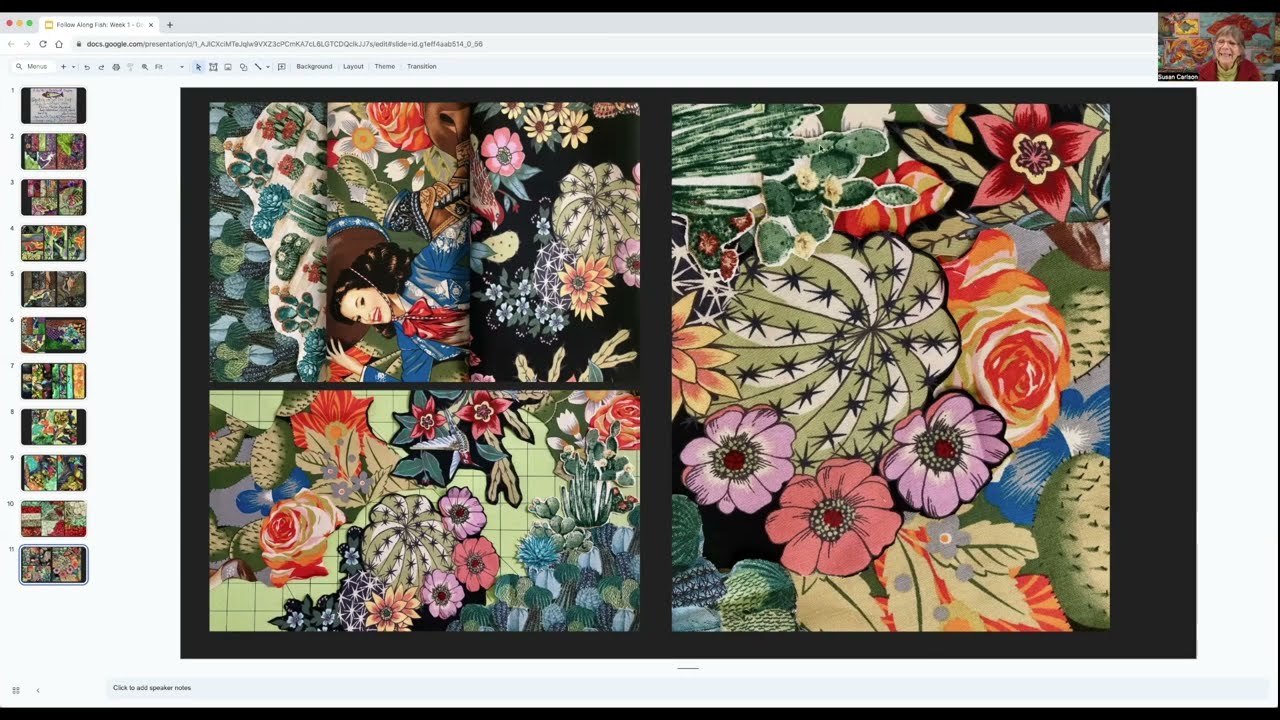Open the Theme panel
The width and height of the screenshot is (1280, 720).
(x=385, y=67)
